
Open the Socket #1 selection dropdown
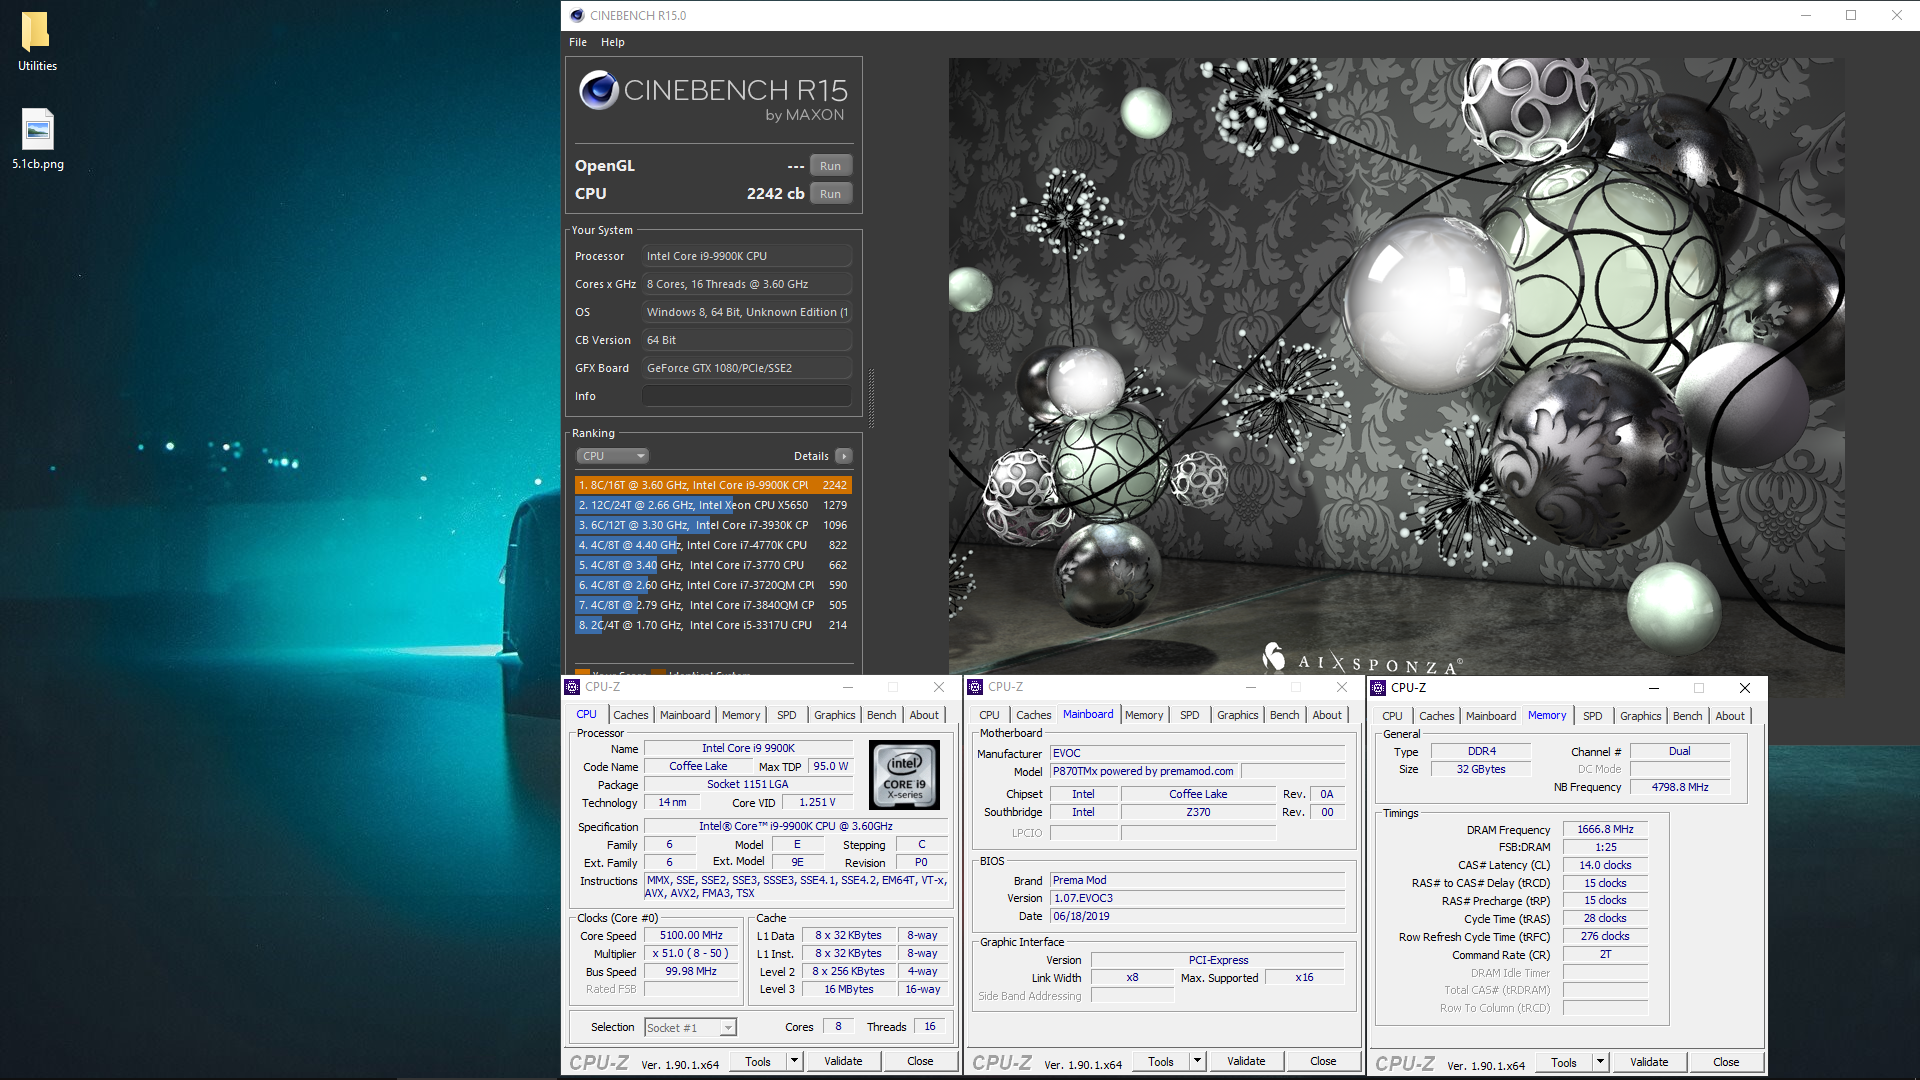(690, 1027)
